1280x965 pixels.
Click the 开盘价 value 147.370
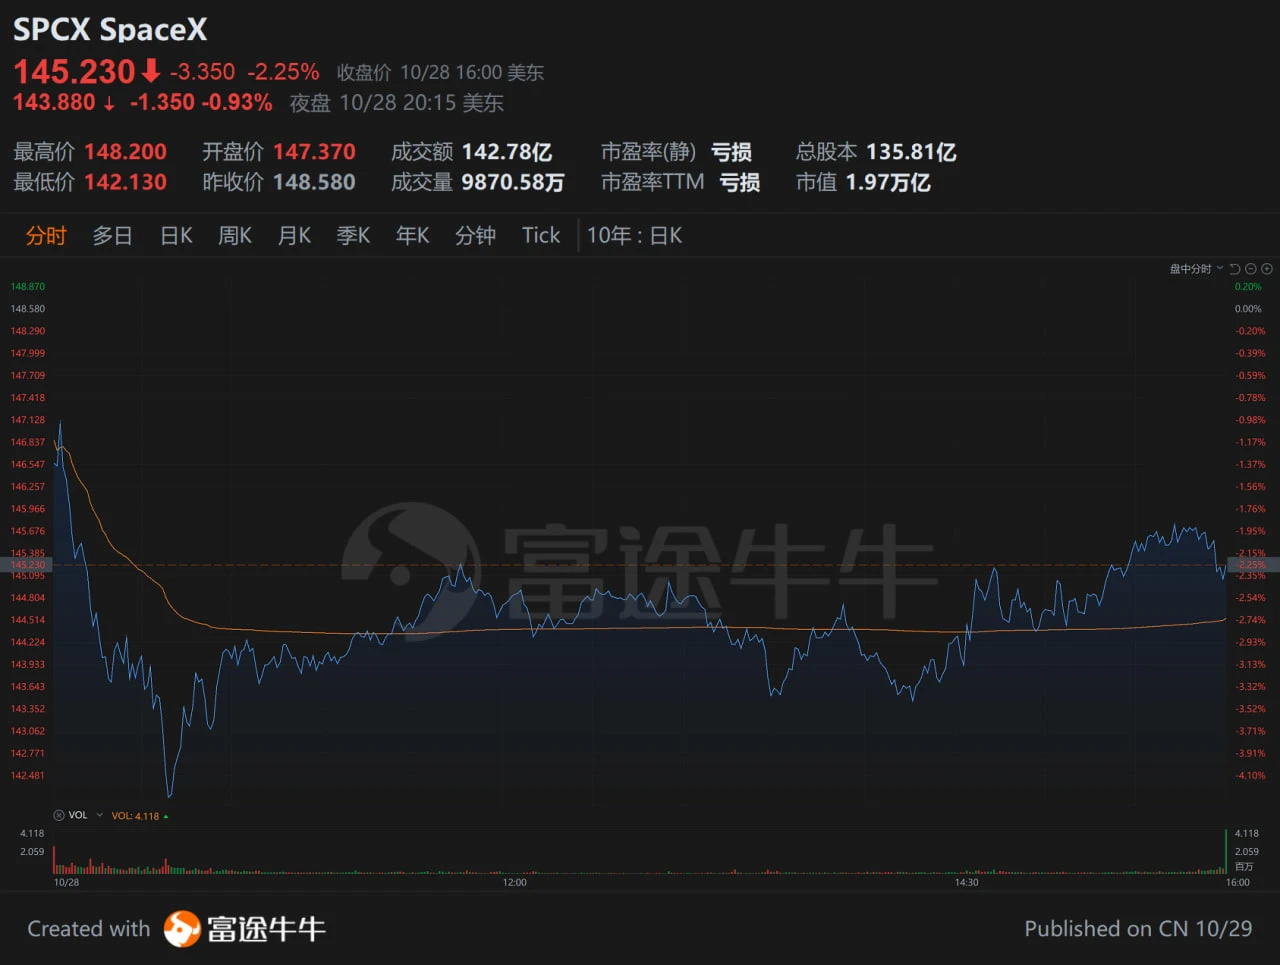click(314, 152)
